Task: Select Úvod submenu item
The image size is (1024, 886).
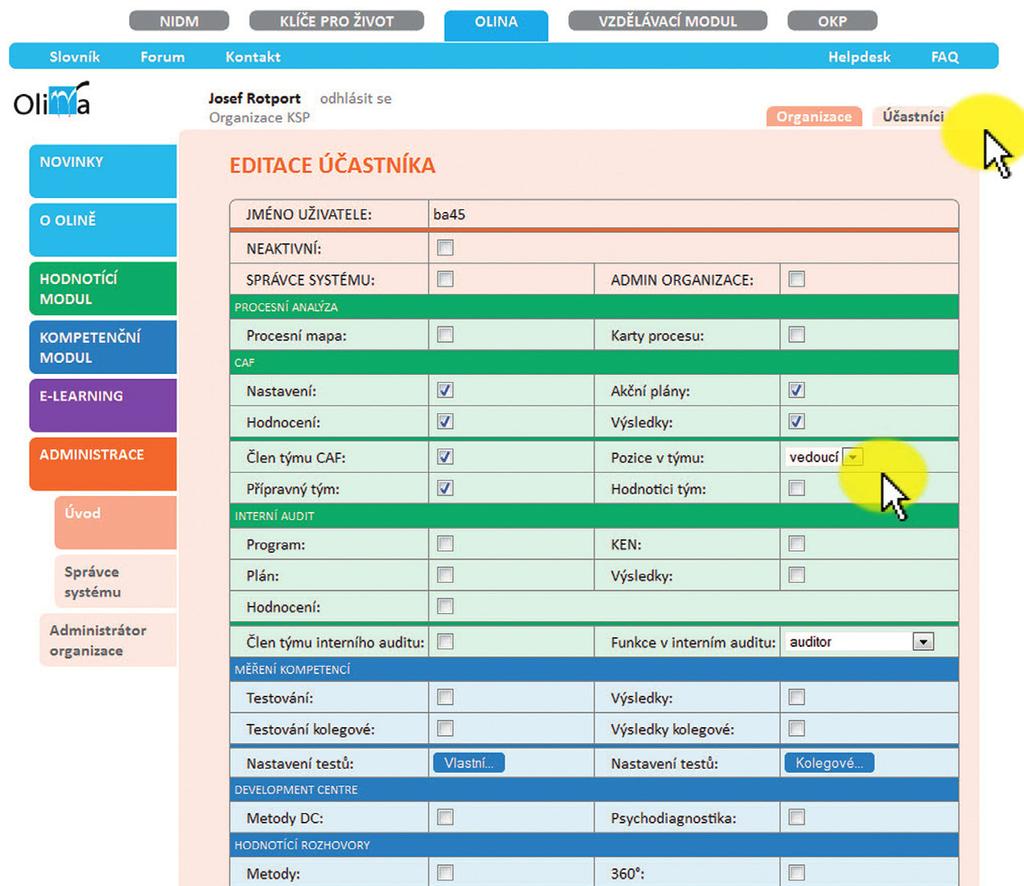Action: (116, 522)
